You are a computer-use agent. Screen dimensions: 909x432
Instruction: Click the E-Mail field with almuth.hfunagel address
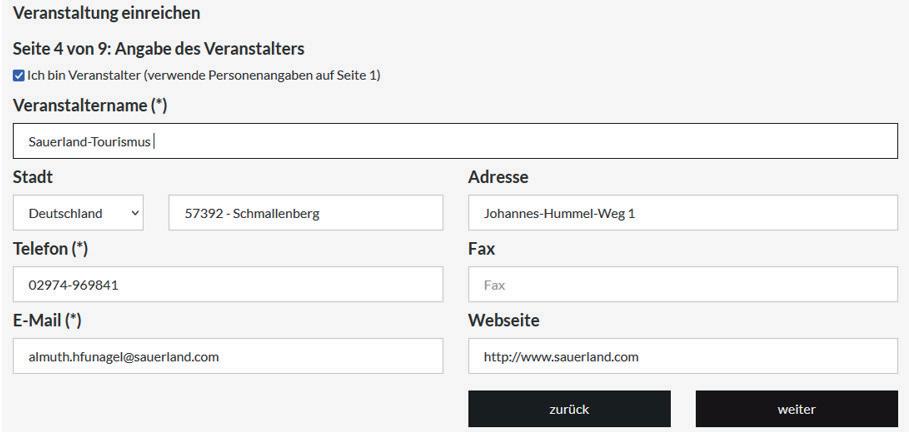[227, 356]
